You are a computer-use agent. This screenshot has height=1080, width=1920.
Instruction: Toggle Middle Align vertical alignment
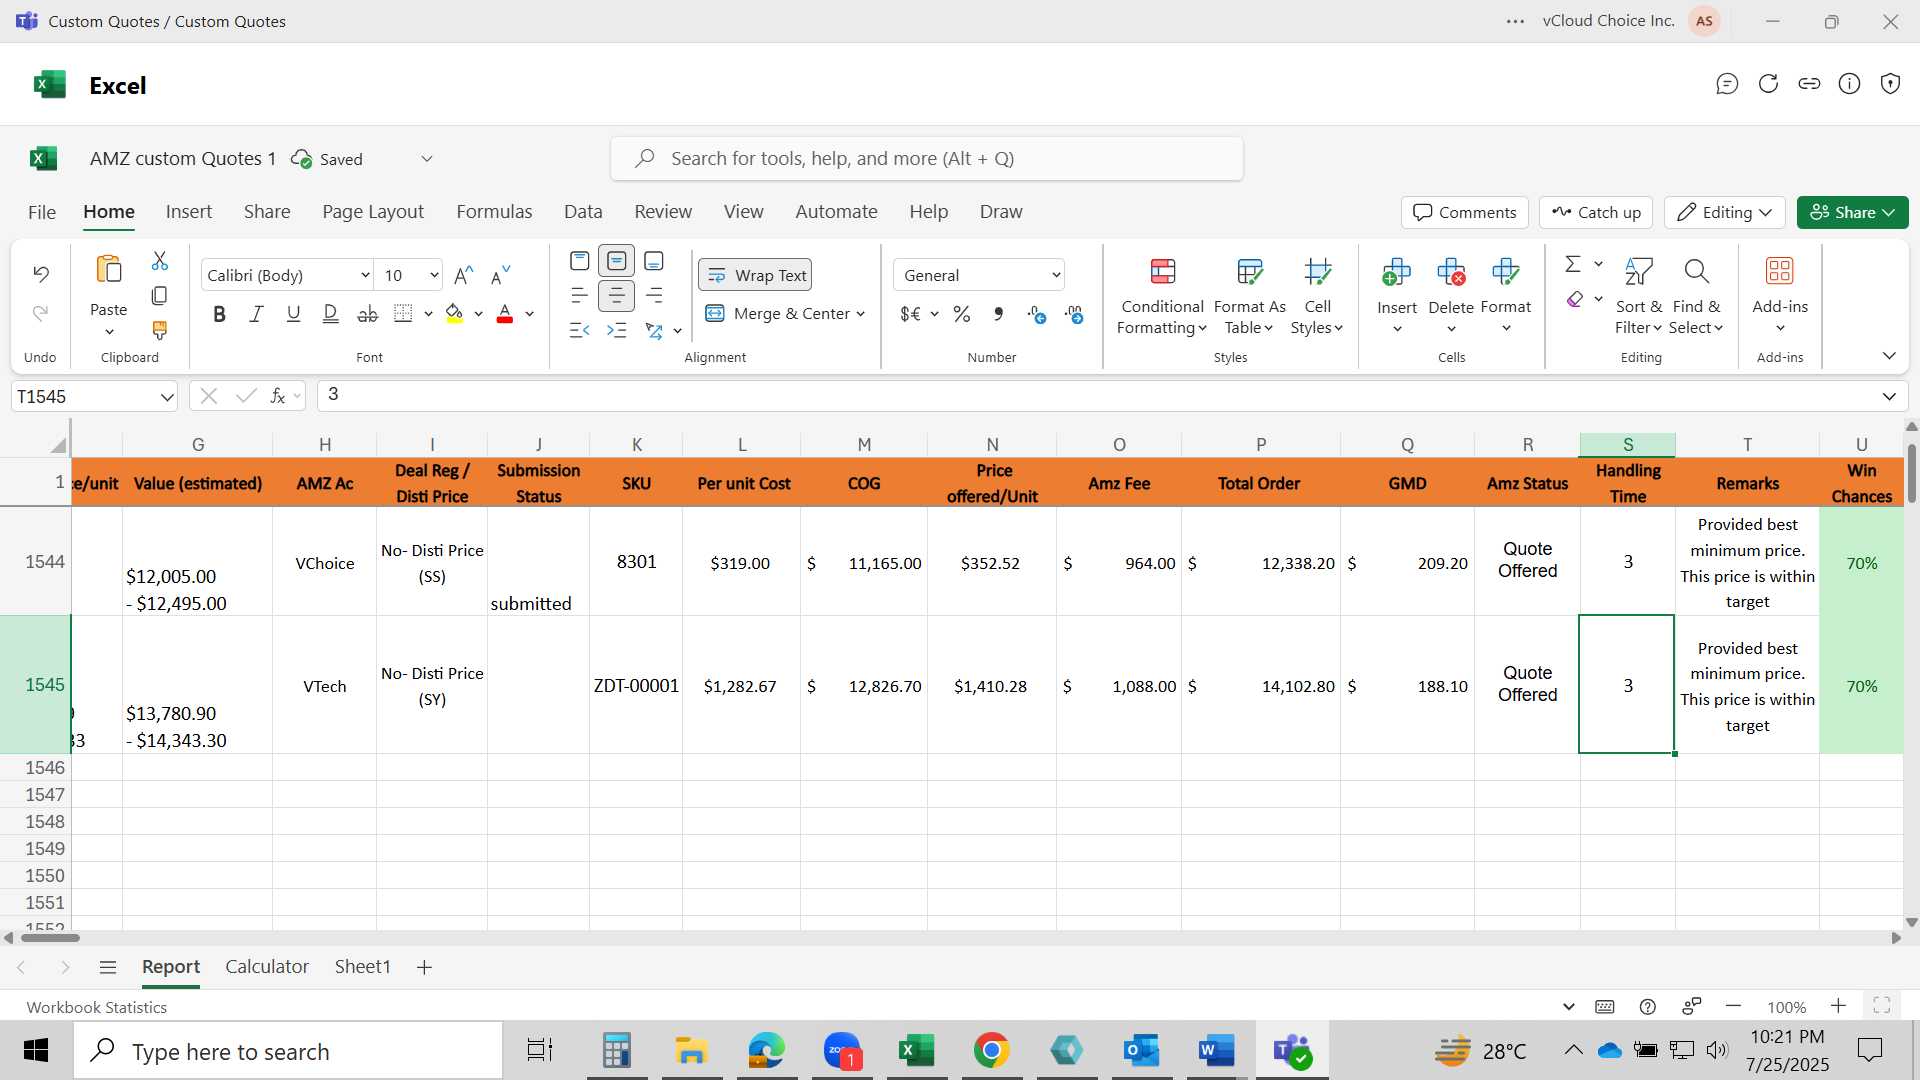click(617, 261)
